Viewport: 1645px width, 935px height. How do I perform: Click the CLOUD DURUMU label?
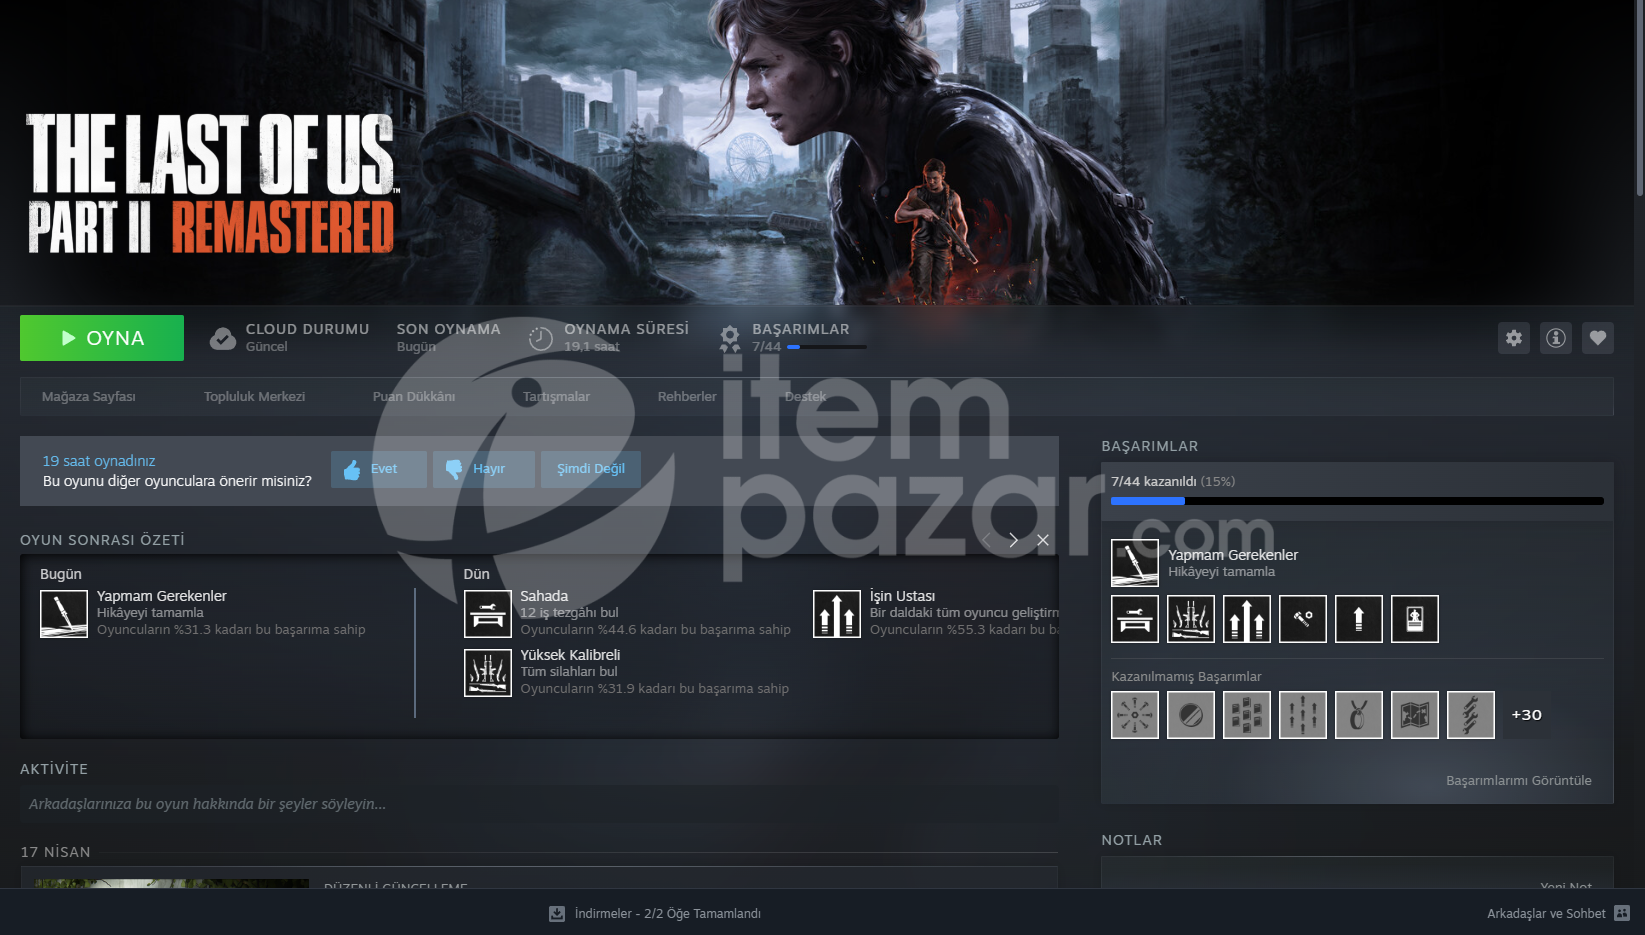[307, 329]
